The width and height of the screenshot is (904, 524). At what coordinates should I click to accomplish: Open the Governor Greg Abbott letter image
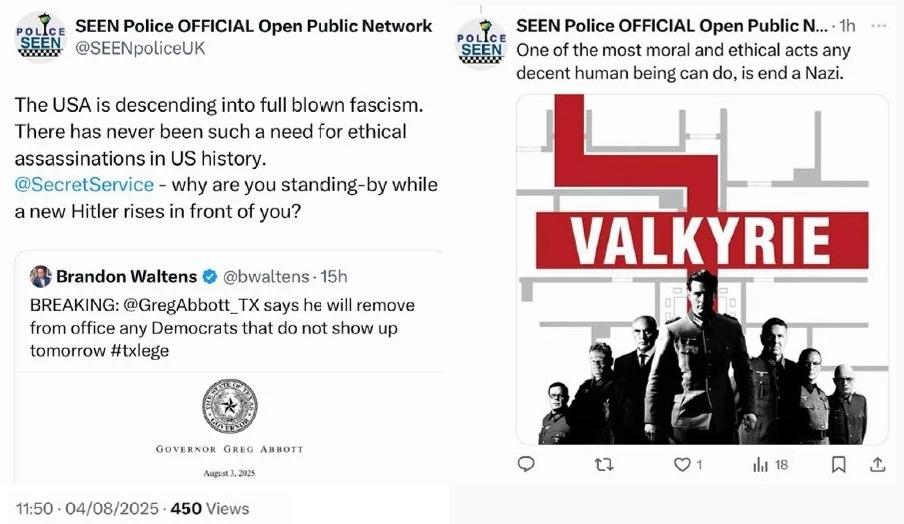point(229,425)
